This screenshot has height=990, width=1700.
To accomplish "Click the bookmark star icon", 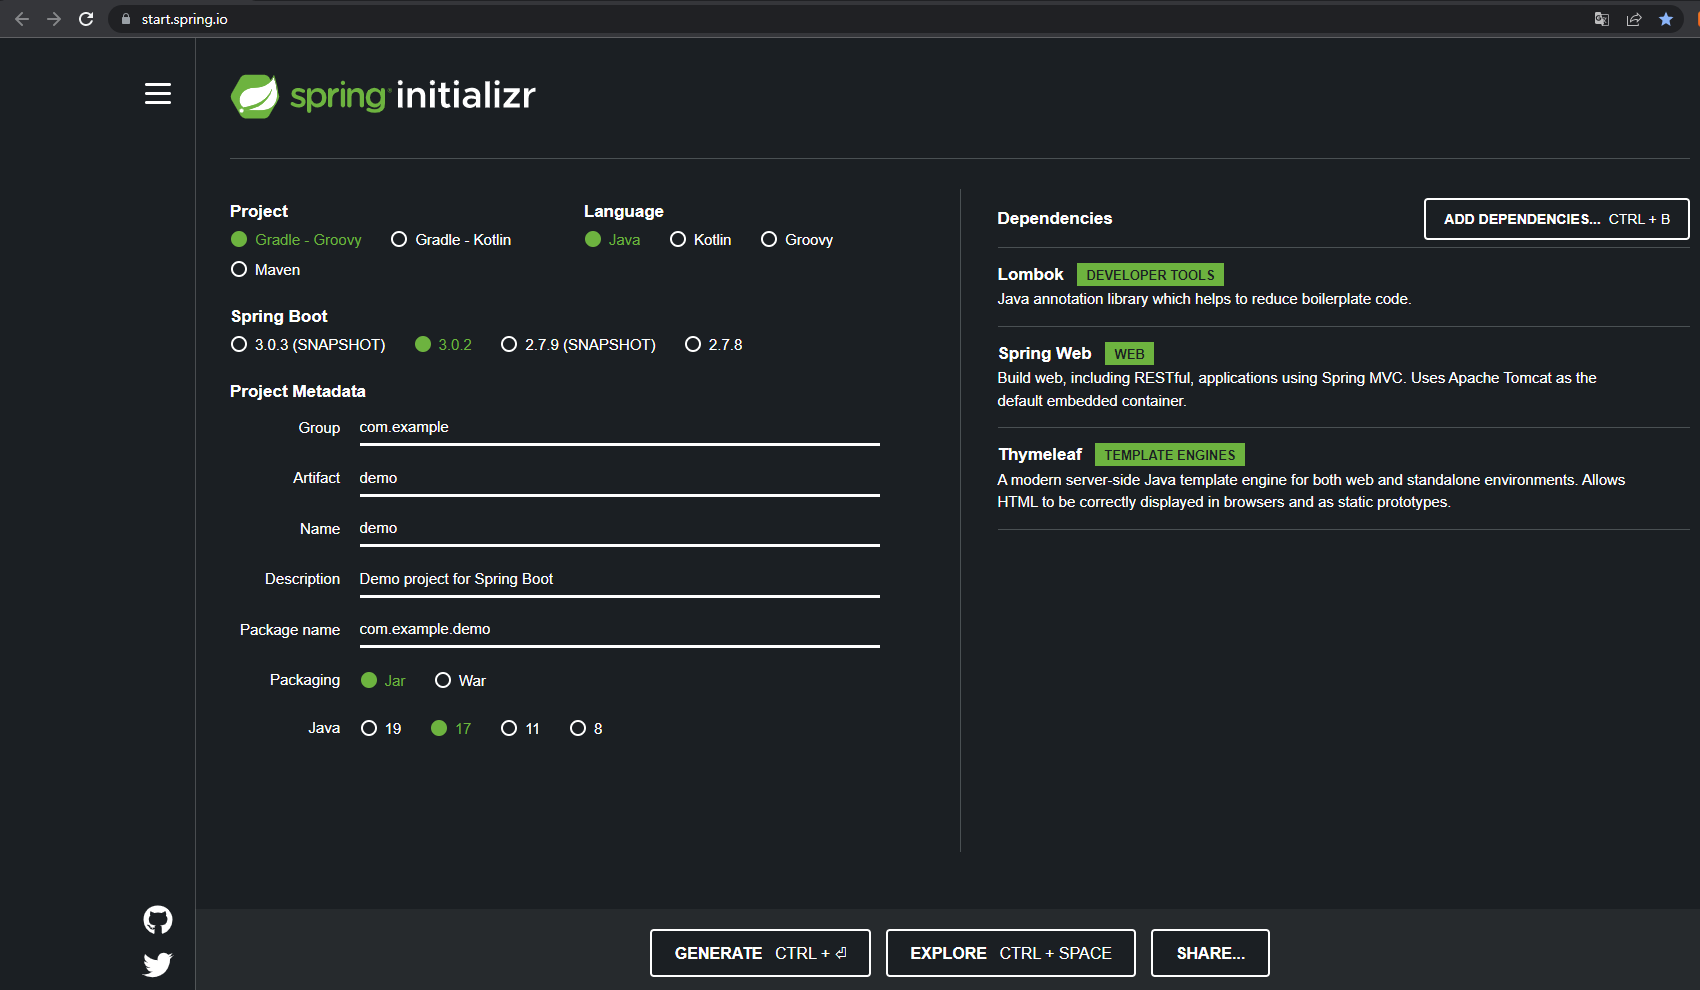I will point(1666,19).
